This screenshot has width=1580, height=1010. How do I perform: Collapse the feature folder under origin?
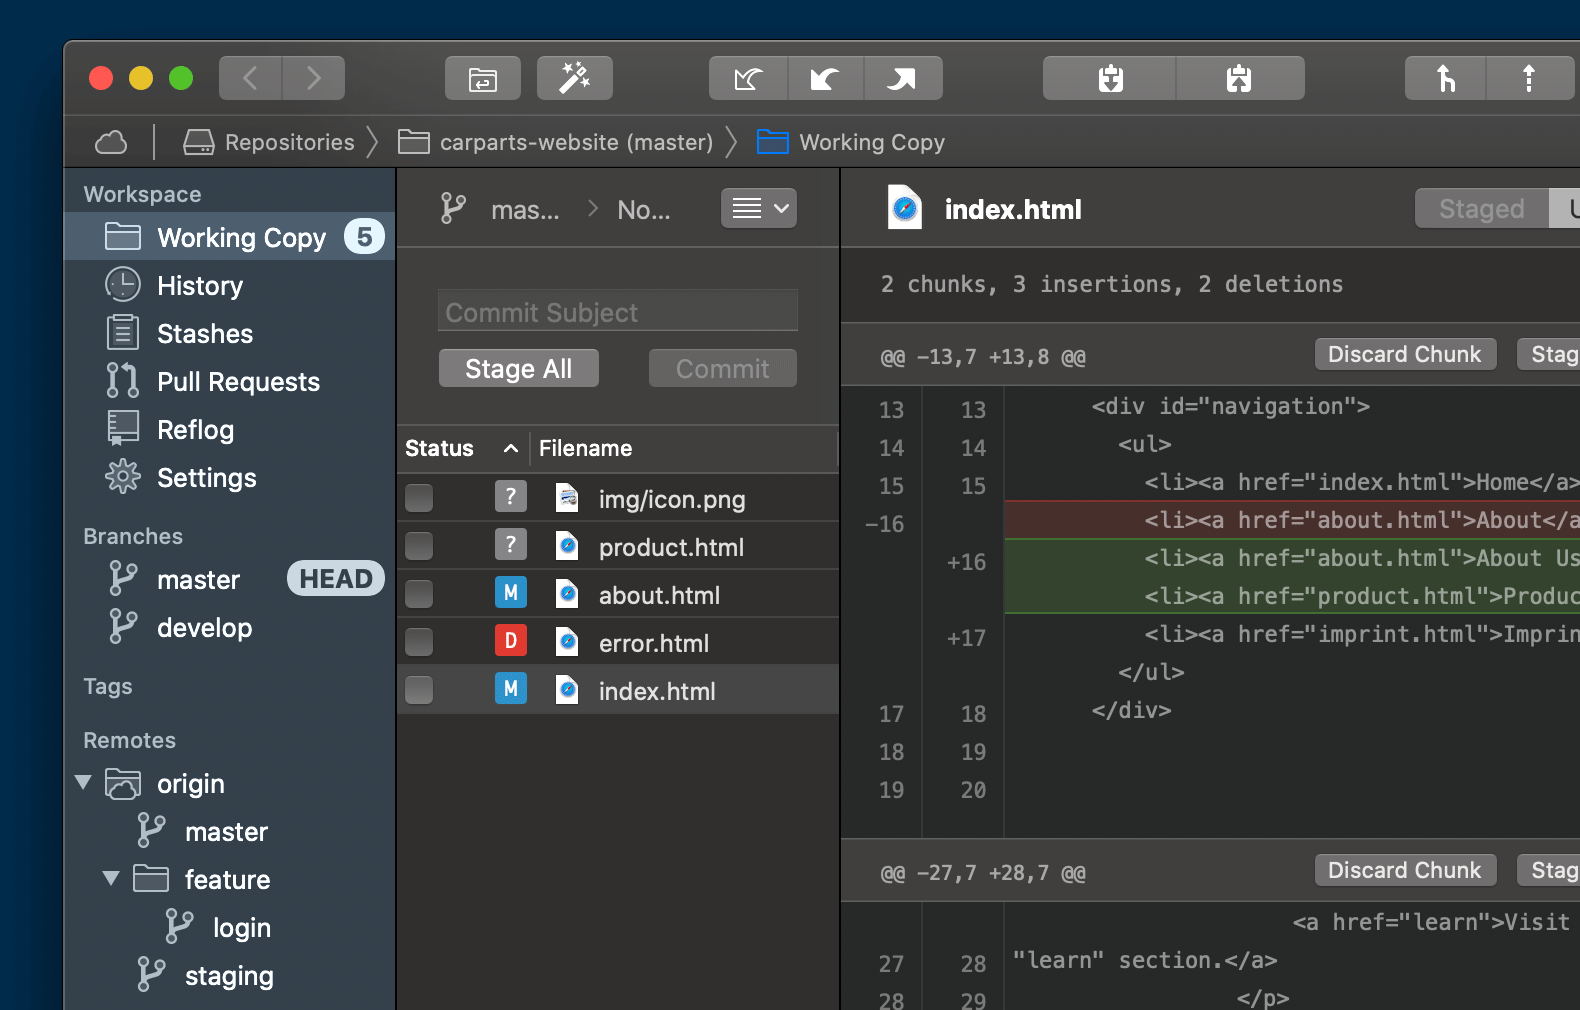point(112,879)
